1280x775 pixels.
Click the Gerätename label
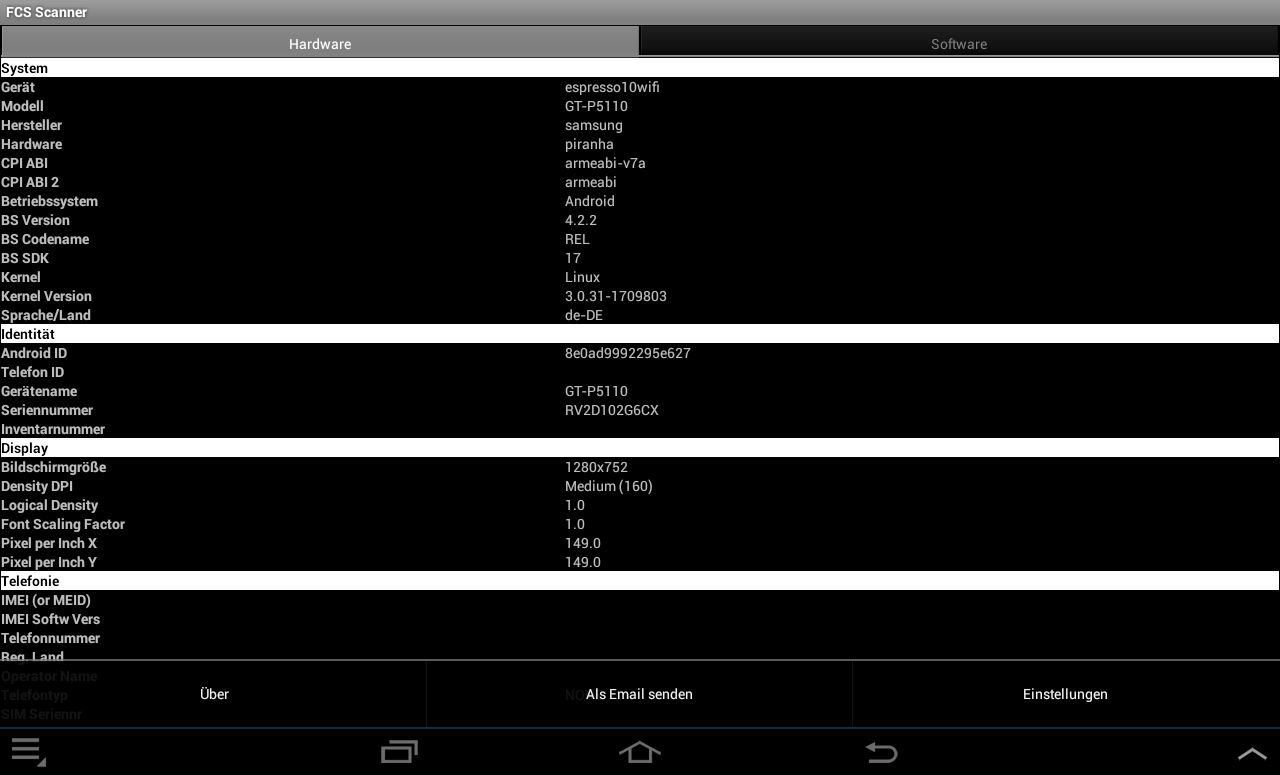pyautogui.click(x=39, y=391)
